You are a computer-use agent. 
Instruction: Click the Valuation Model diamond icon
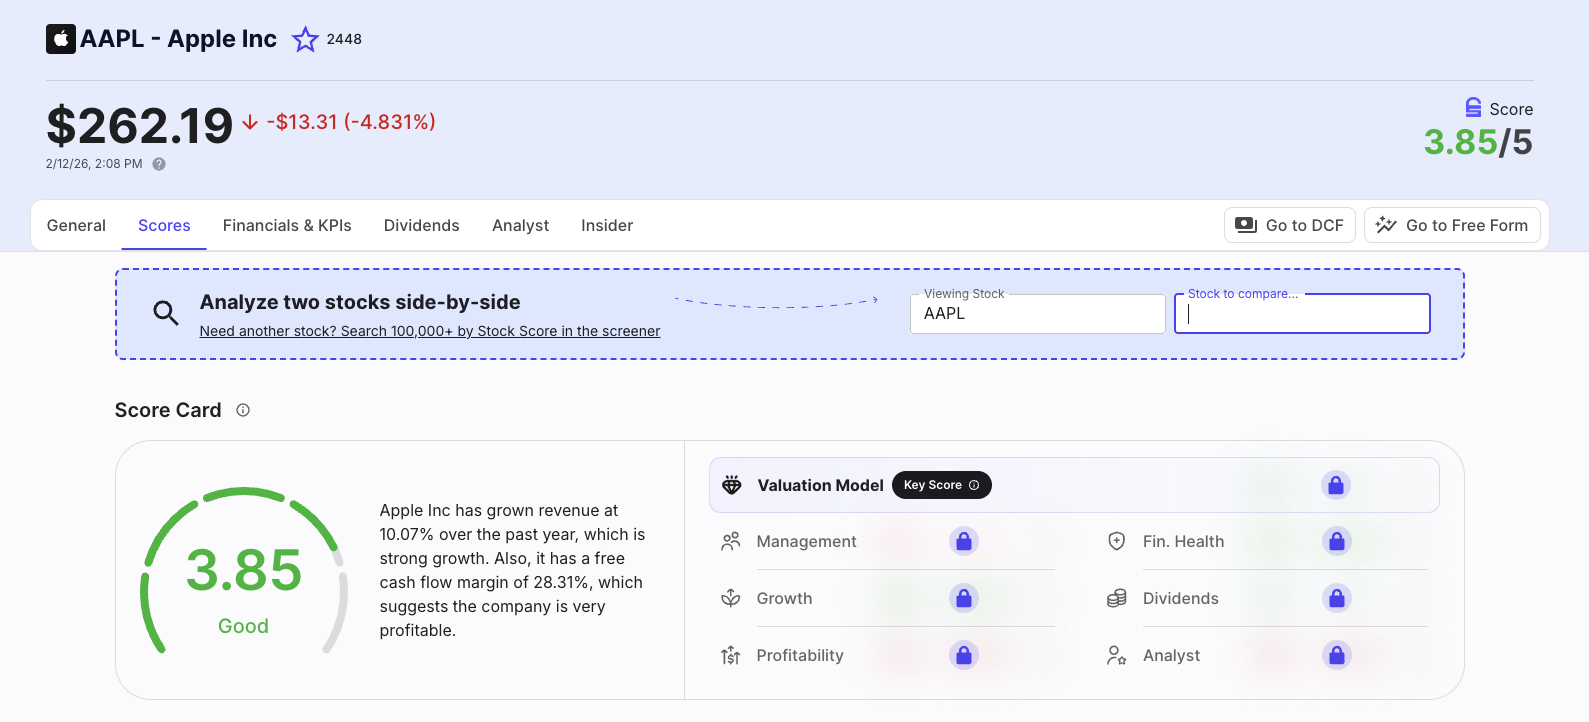tap(732, 485)
